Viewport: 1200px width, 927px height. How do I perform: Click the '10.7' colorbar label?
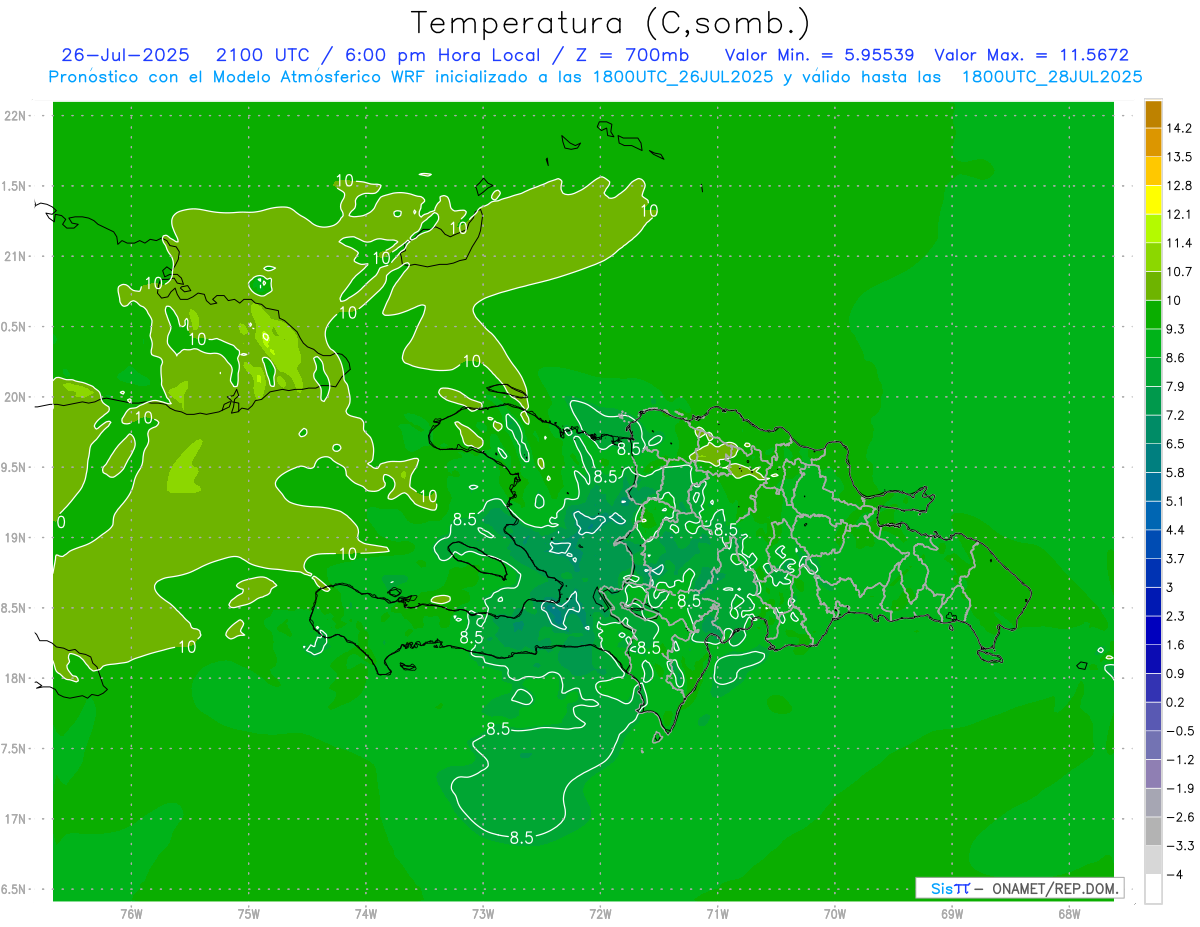1179,272
